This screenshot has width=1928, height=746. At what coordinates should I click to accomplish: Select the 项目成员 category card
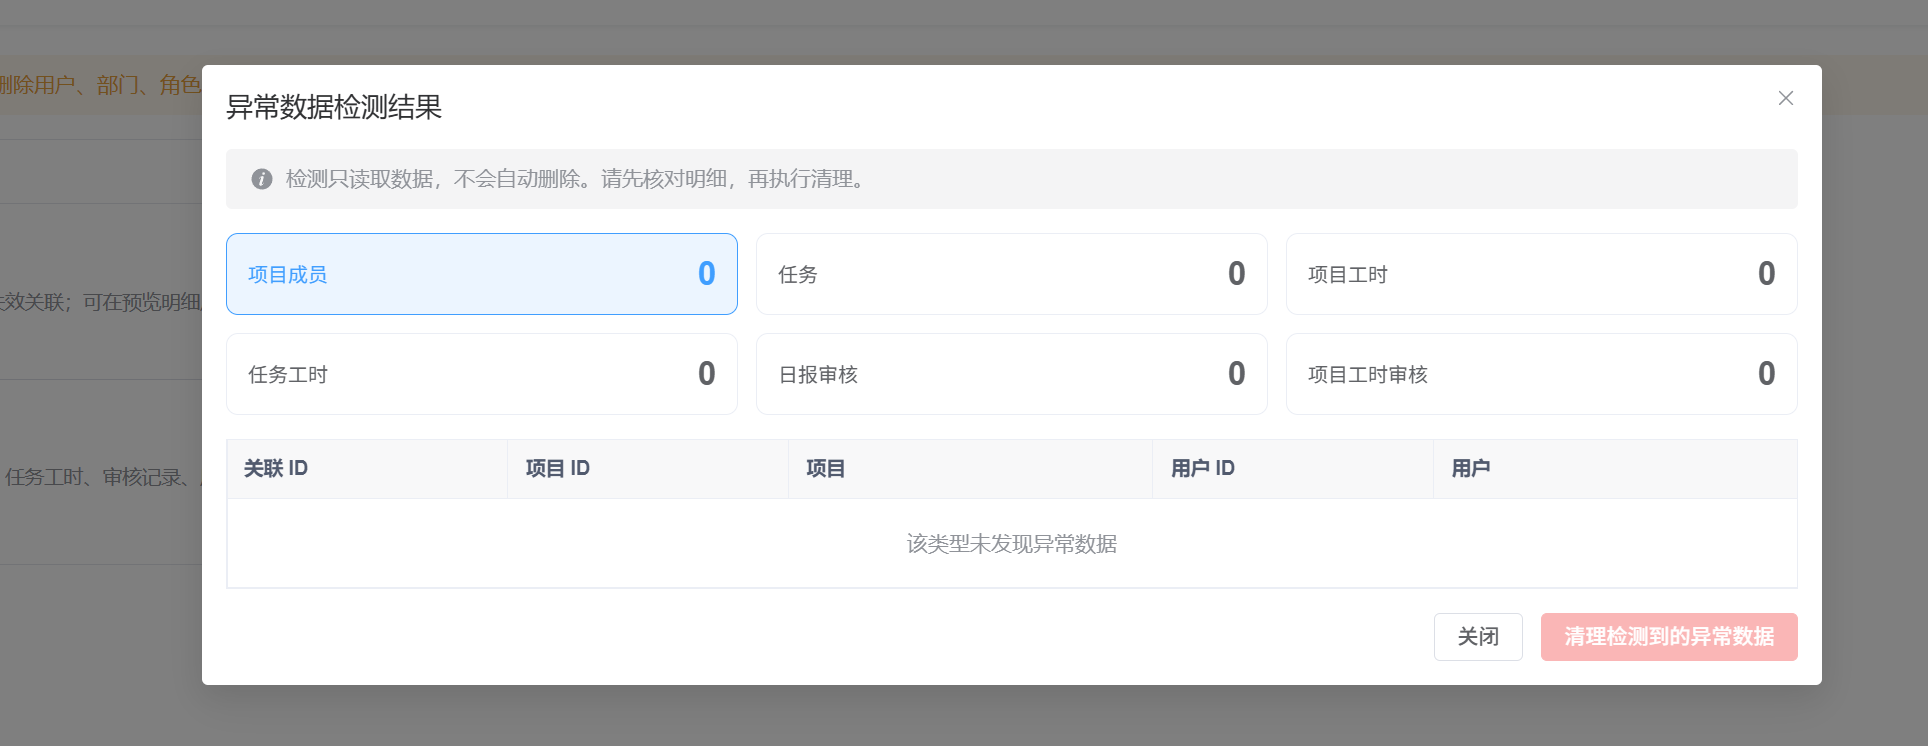(482, 274)
